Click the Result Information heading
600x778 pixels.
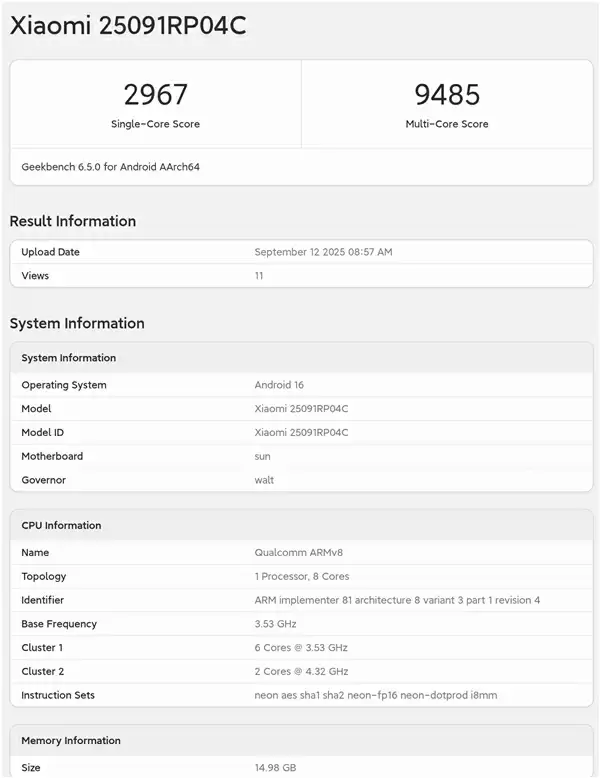coord(73,221)
